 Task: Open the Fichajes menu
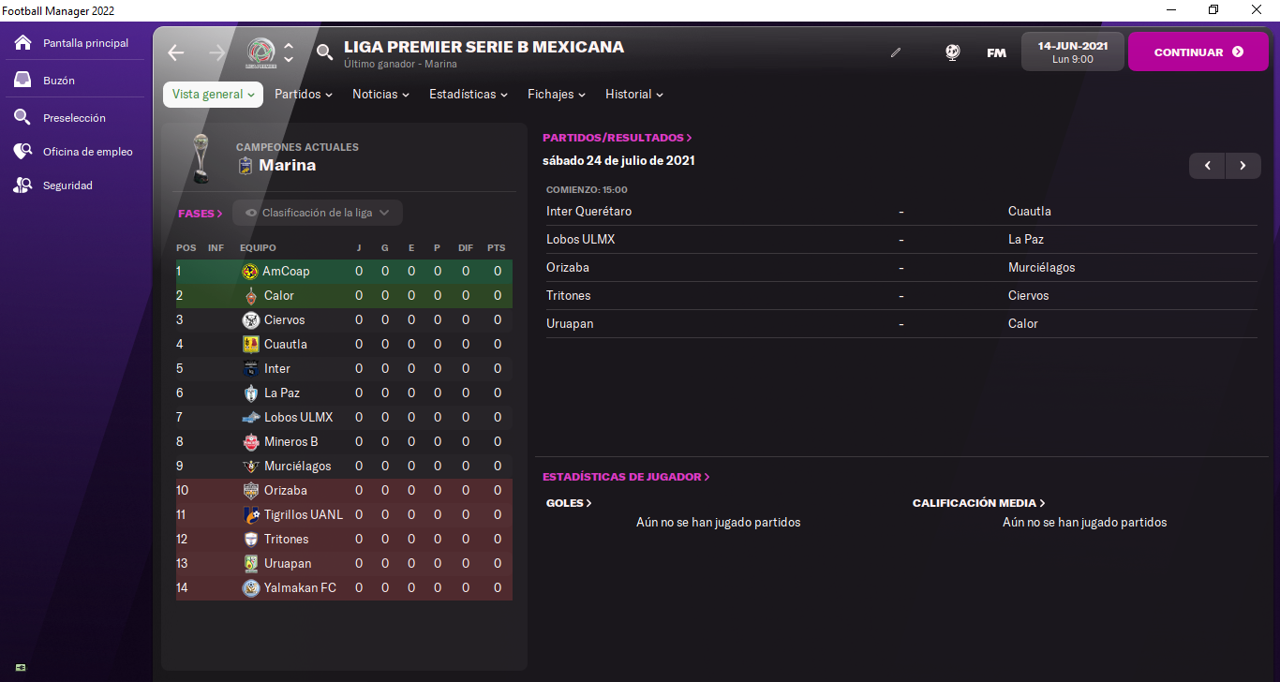coord(557,94)
